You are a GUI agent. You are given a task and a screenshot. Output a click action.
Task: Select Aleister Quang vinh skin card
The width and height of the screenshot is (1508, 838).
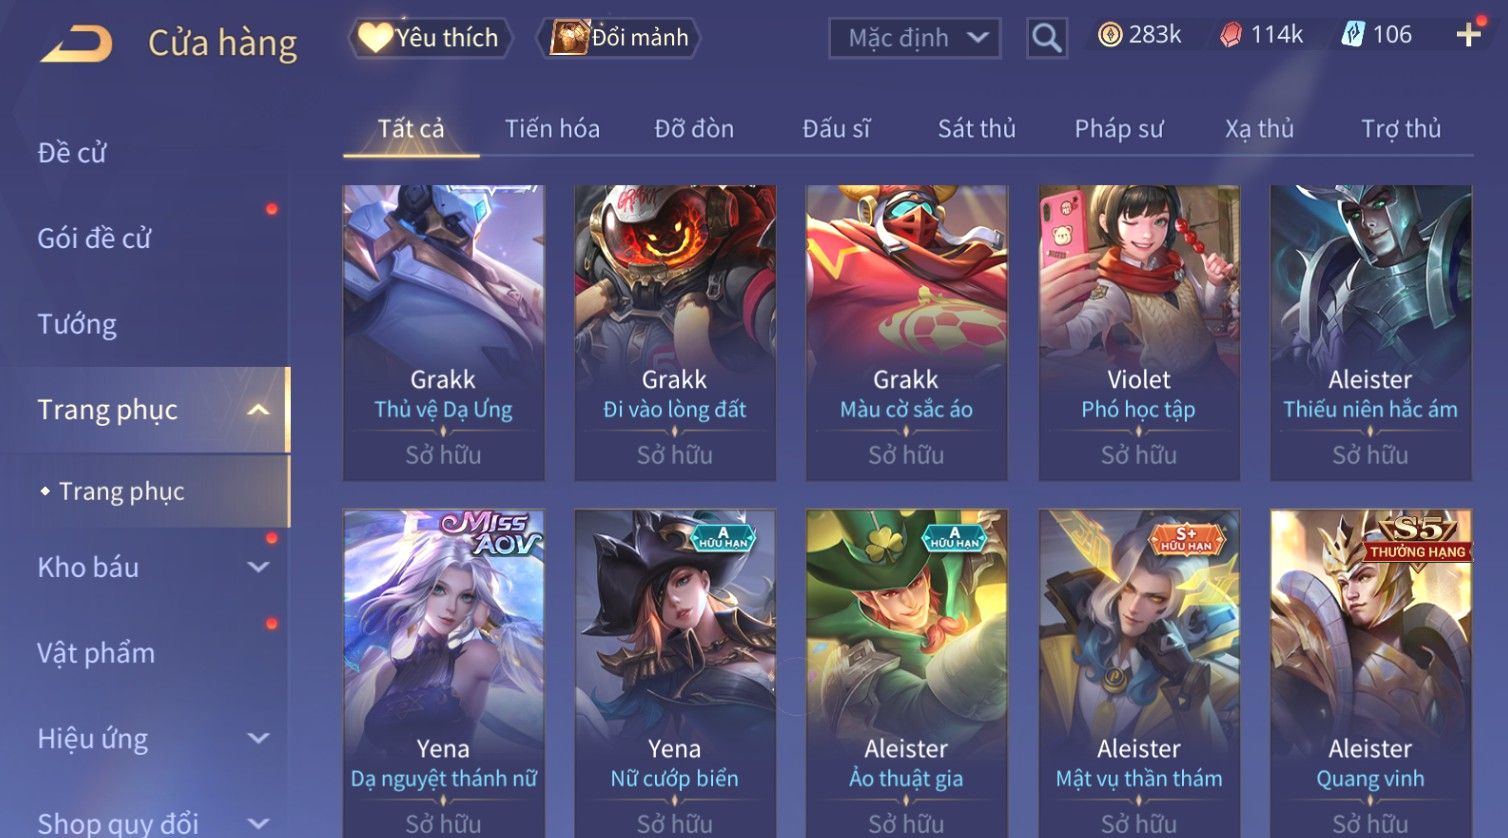(x=1370, y=674)
